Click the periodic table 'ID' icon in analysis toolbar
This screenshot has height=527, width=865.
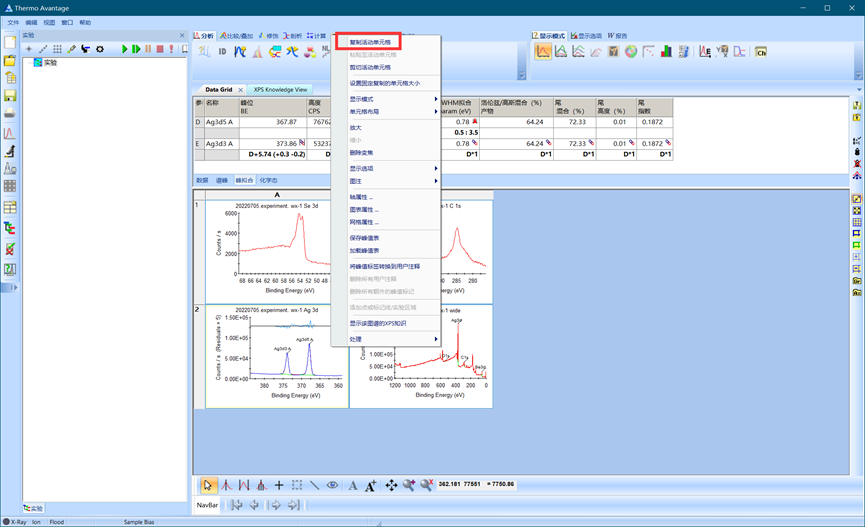[222, 52]
